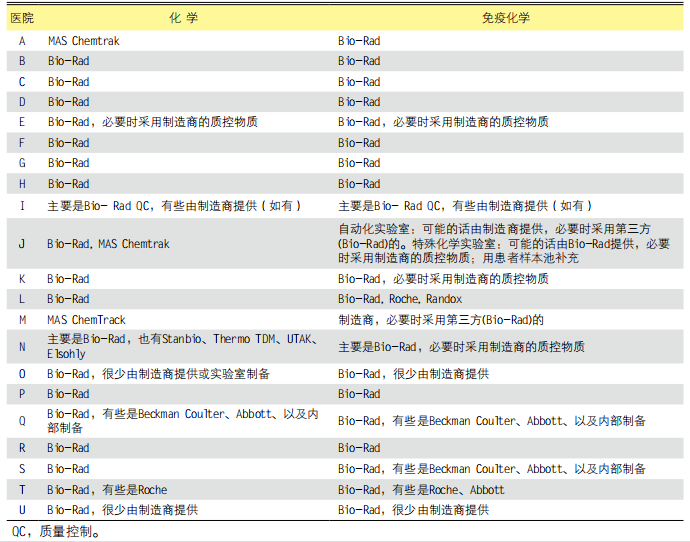
Task: Select hospital letter S
Action: coord(22,469)
